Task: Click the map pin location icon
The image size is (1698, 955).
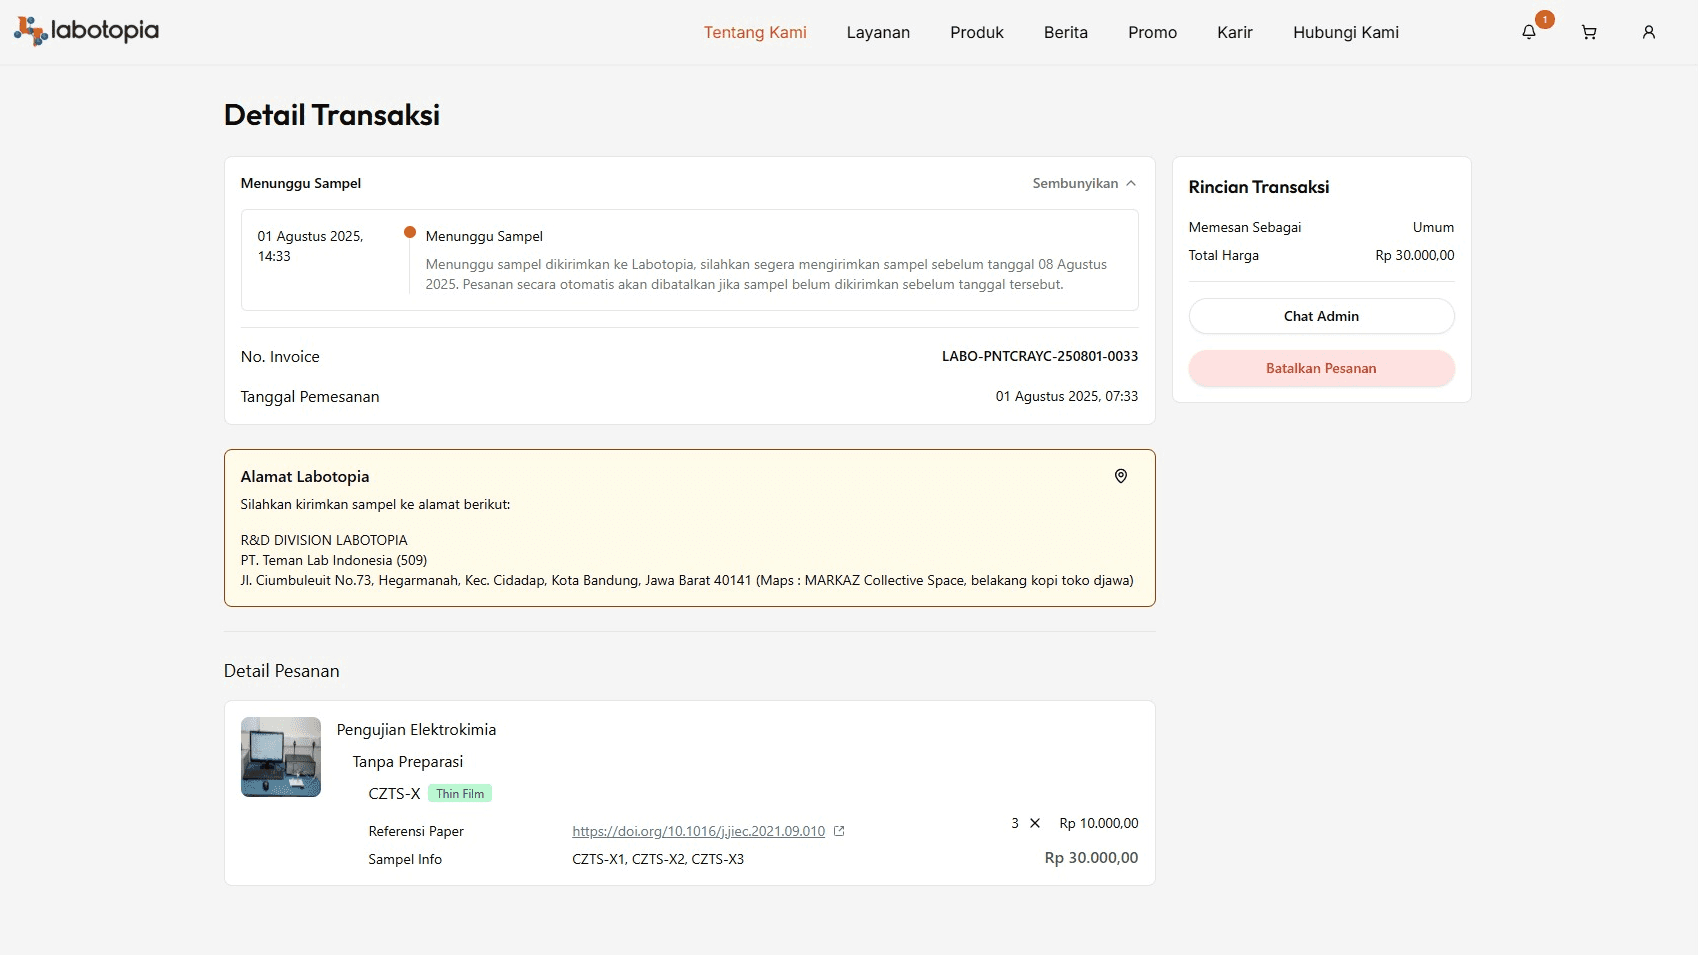Action: click(1120, 476)
